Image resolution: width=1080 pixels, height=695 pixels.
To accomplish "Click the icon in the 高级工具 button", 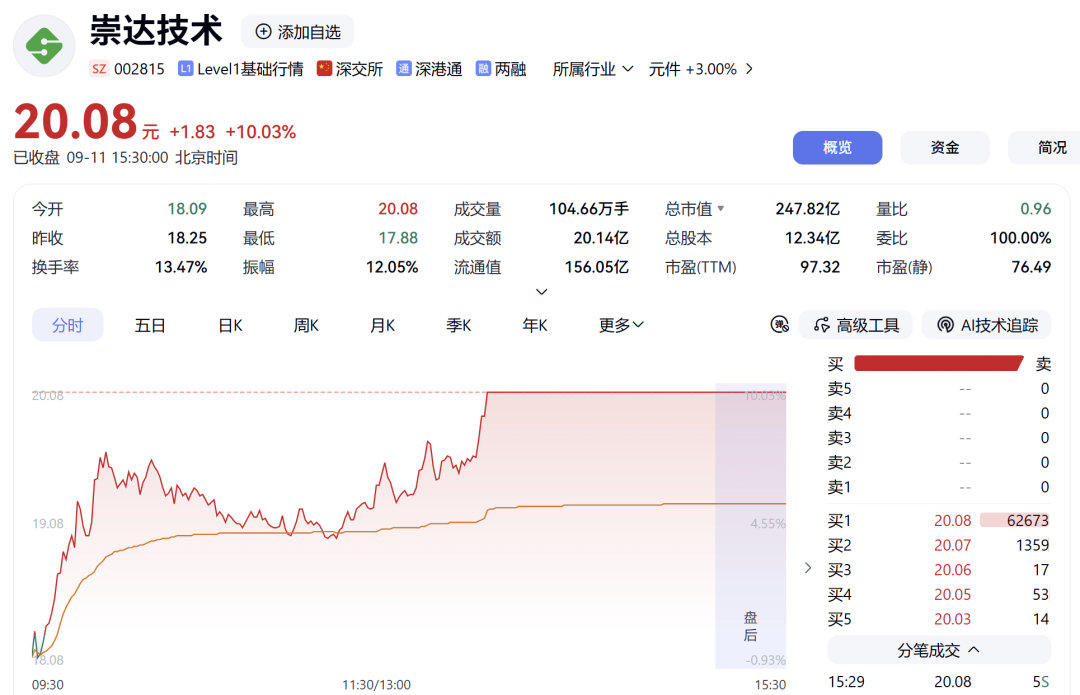I will (822, 324).
